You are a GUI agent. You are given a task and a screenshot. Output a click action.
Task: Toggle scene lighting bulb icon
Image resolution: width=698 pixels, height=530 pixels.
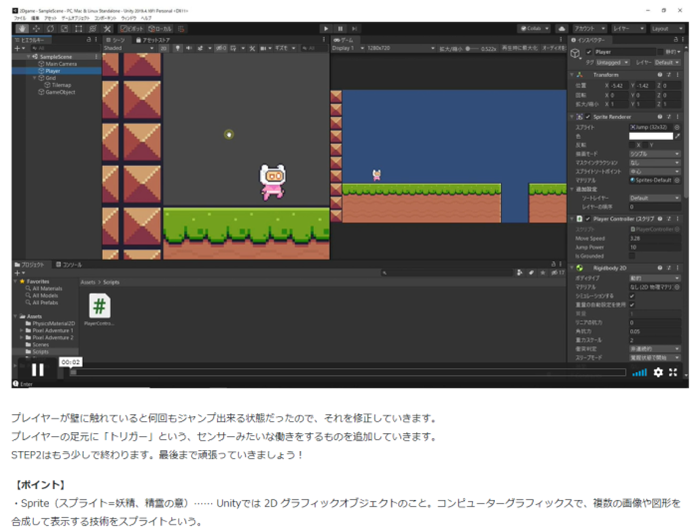pos(178,48)
